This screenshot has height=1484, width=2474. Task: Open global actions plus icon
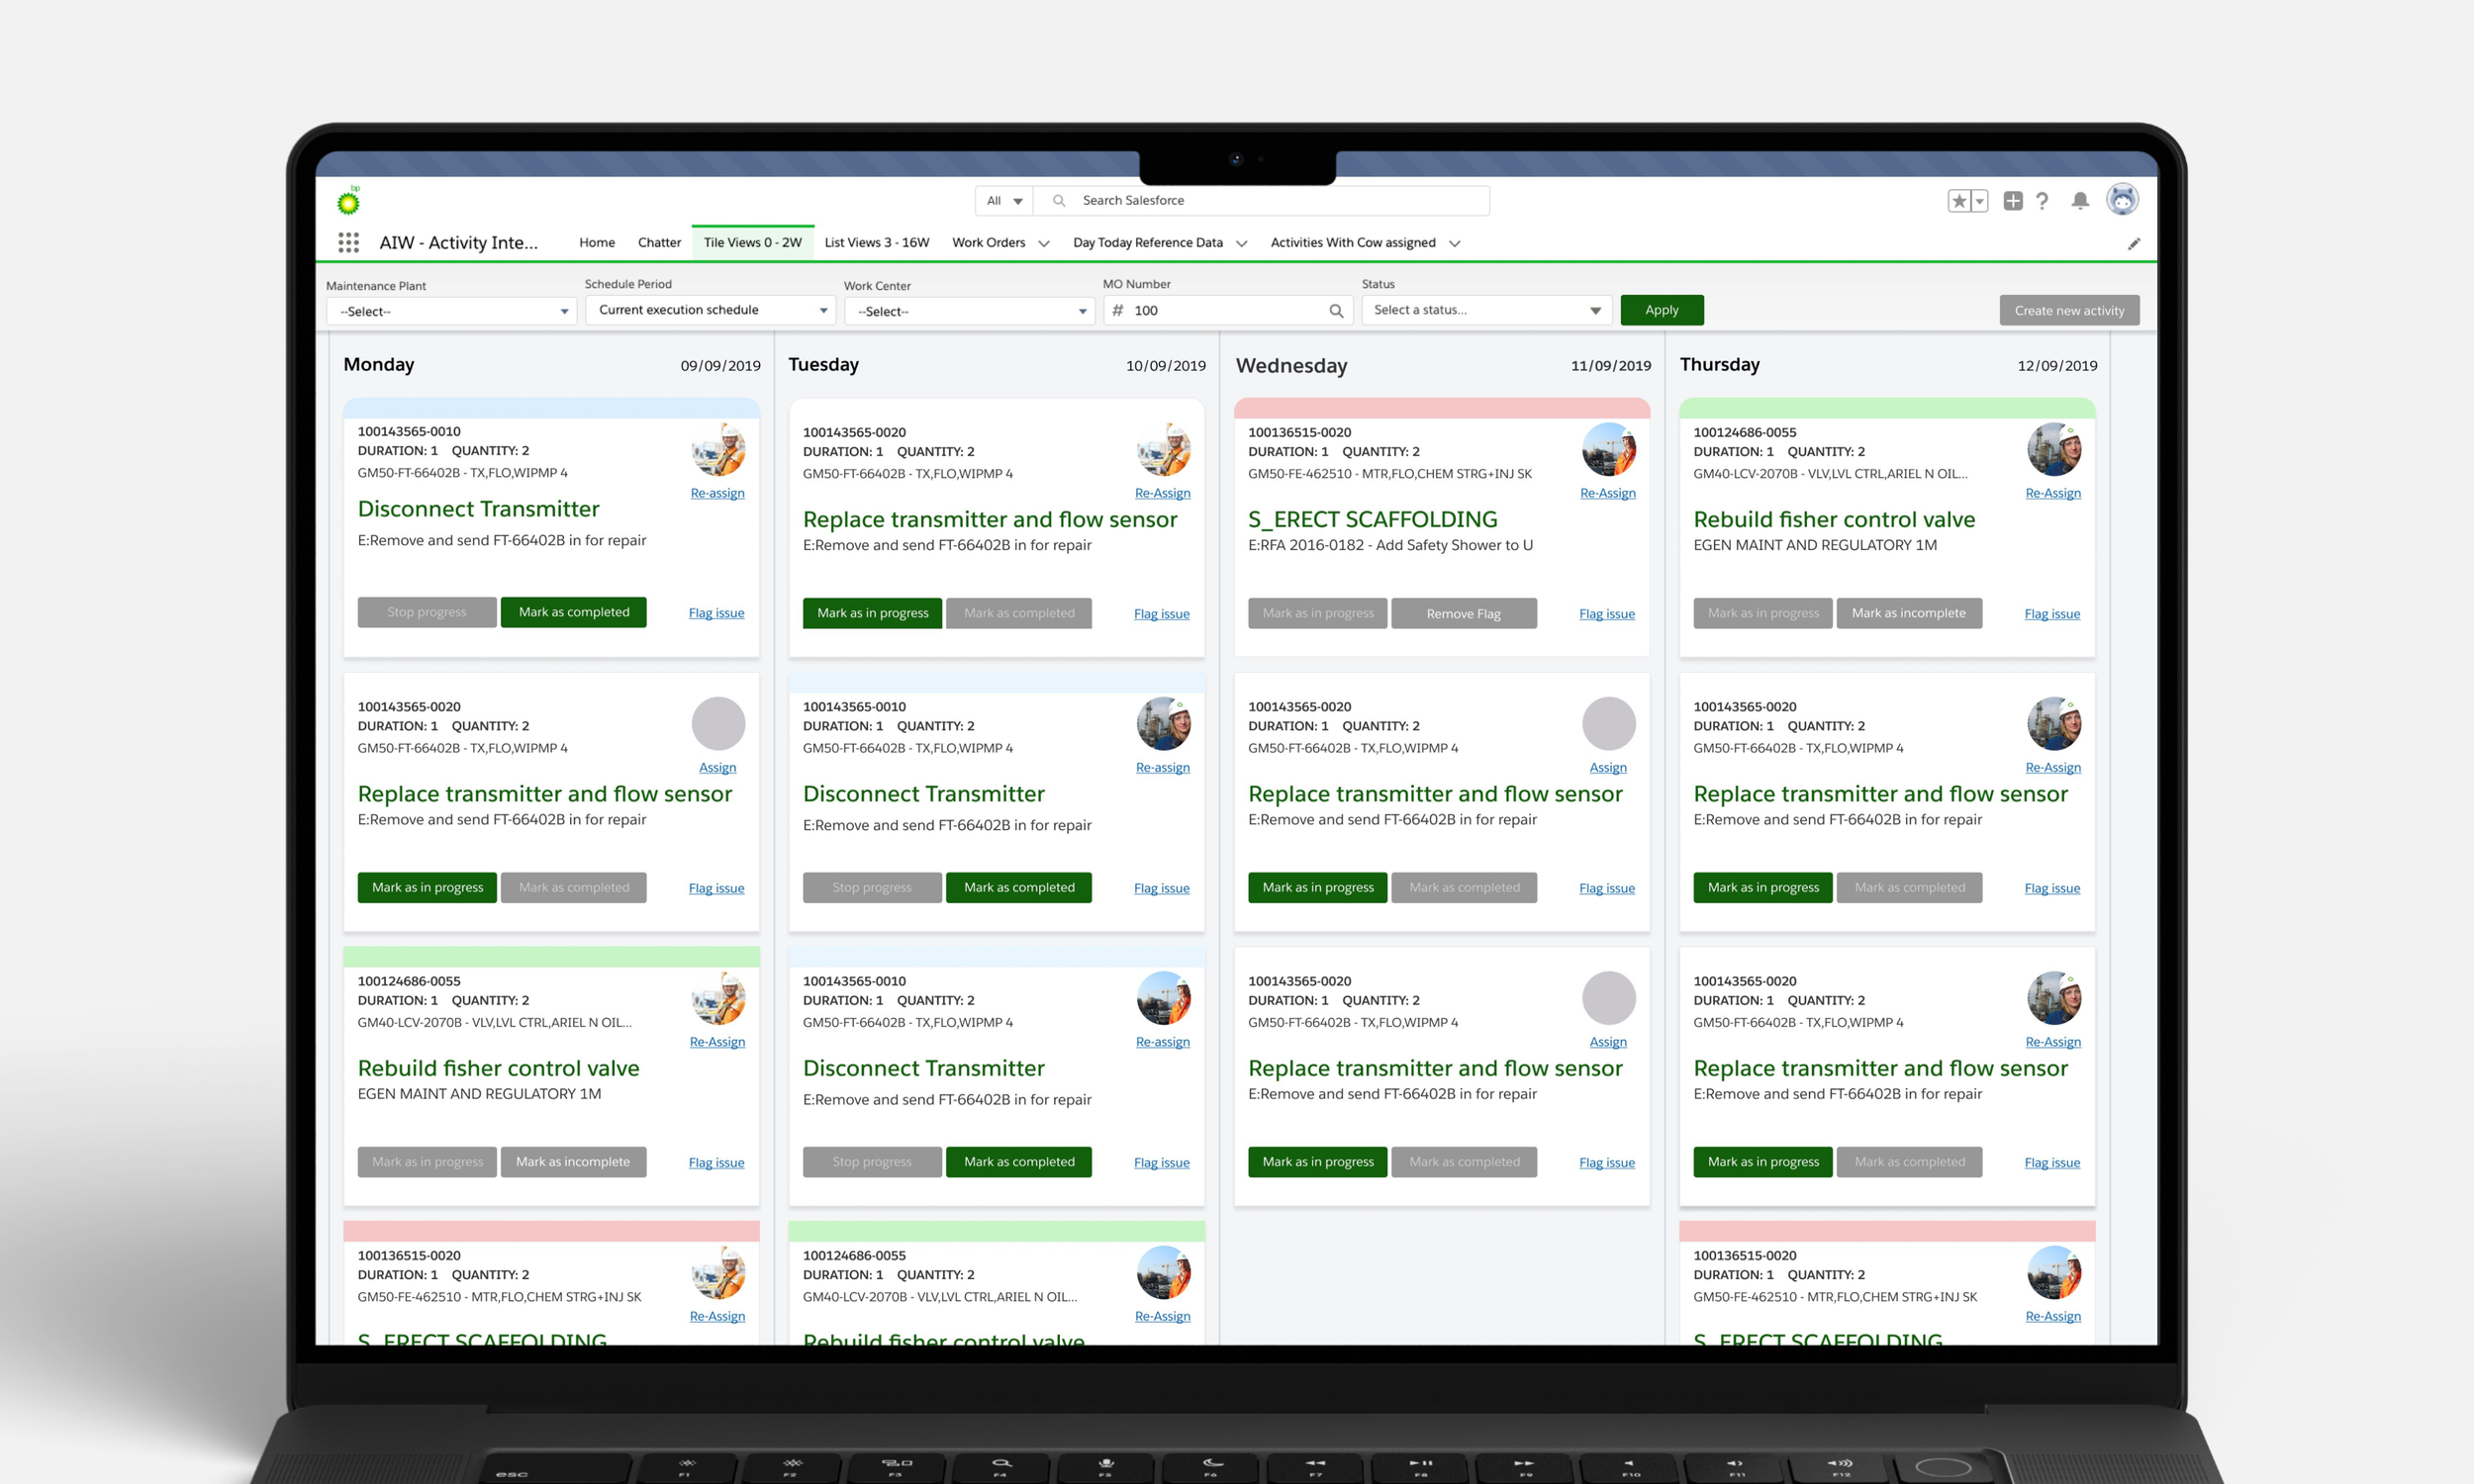[2013, 201]
